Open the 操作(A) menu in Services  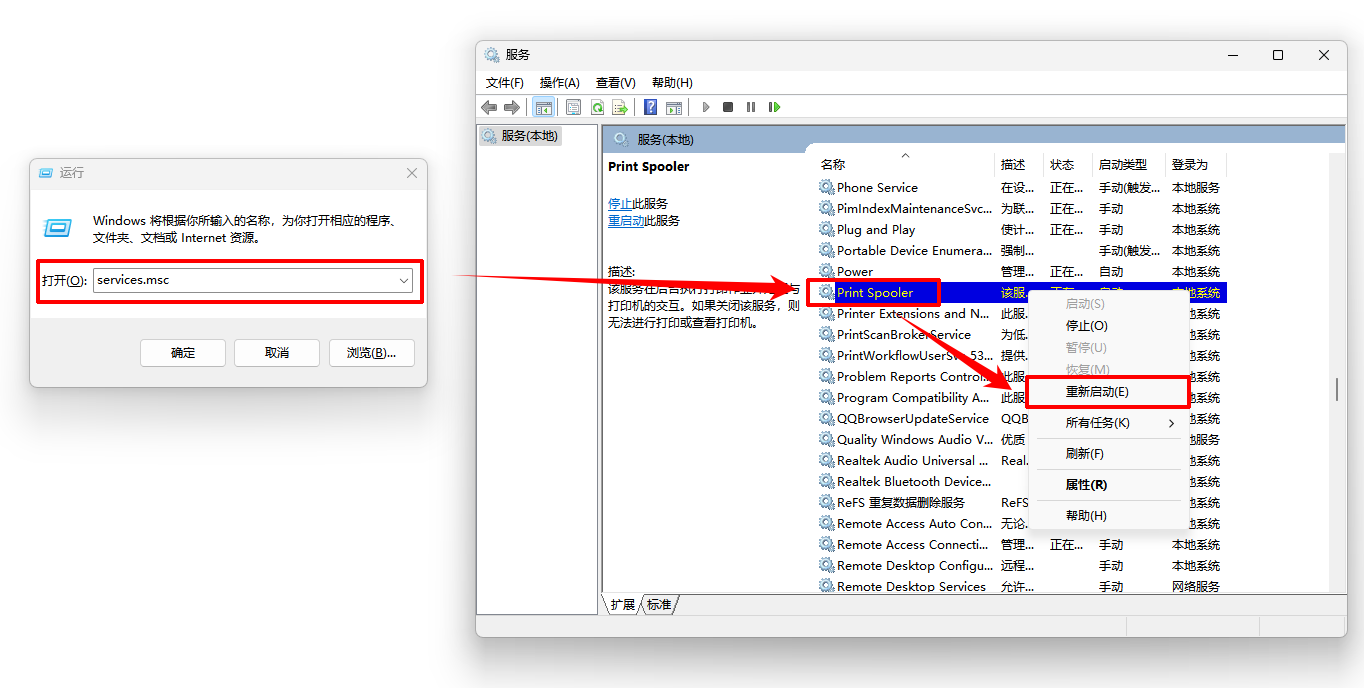560,83
